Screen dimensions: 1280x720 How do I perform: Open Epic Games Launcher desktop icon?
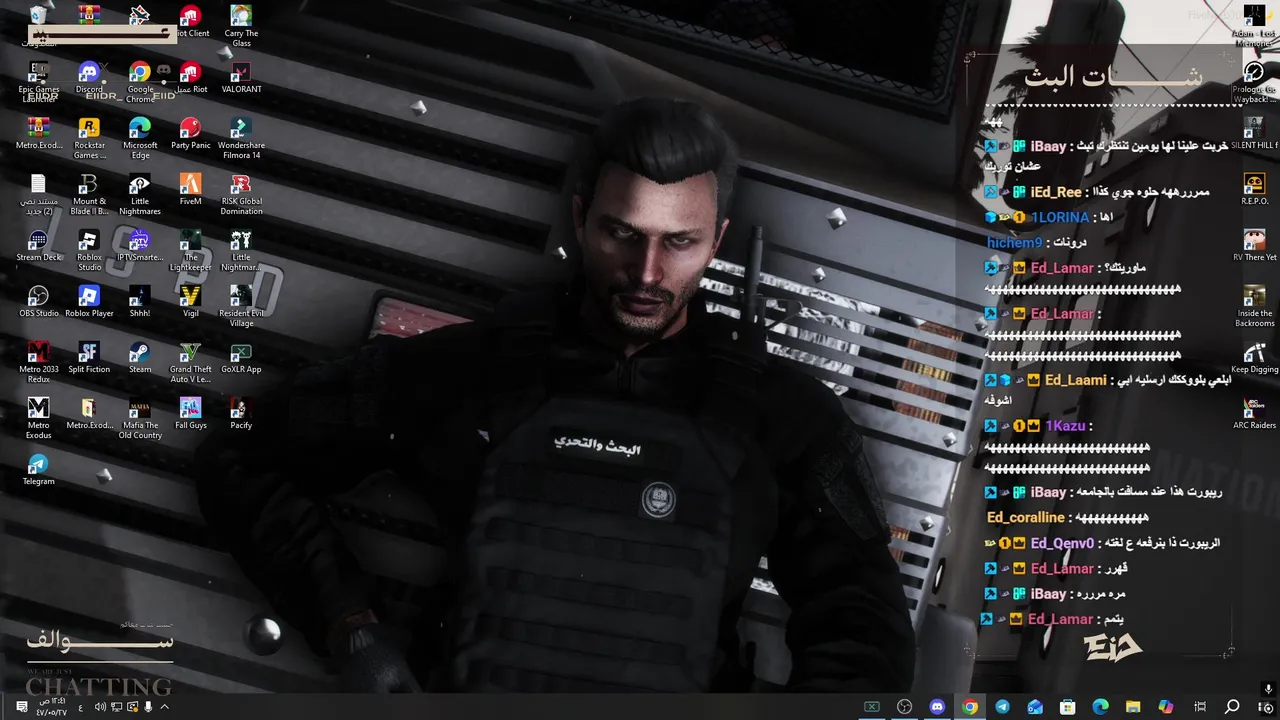[x=39, y=82]
